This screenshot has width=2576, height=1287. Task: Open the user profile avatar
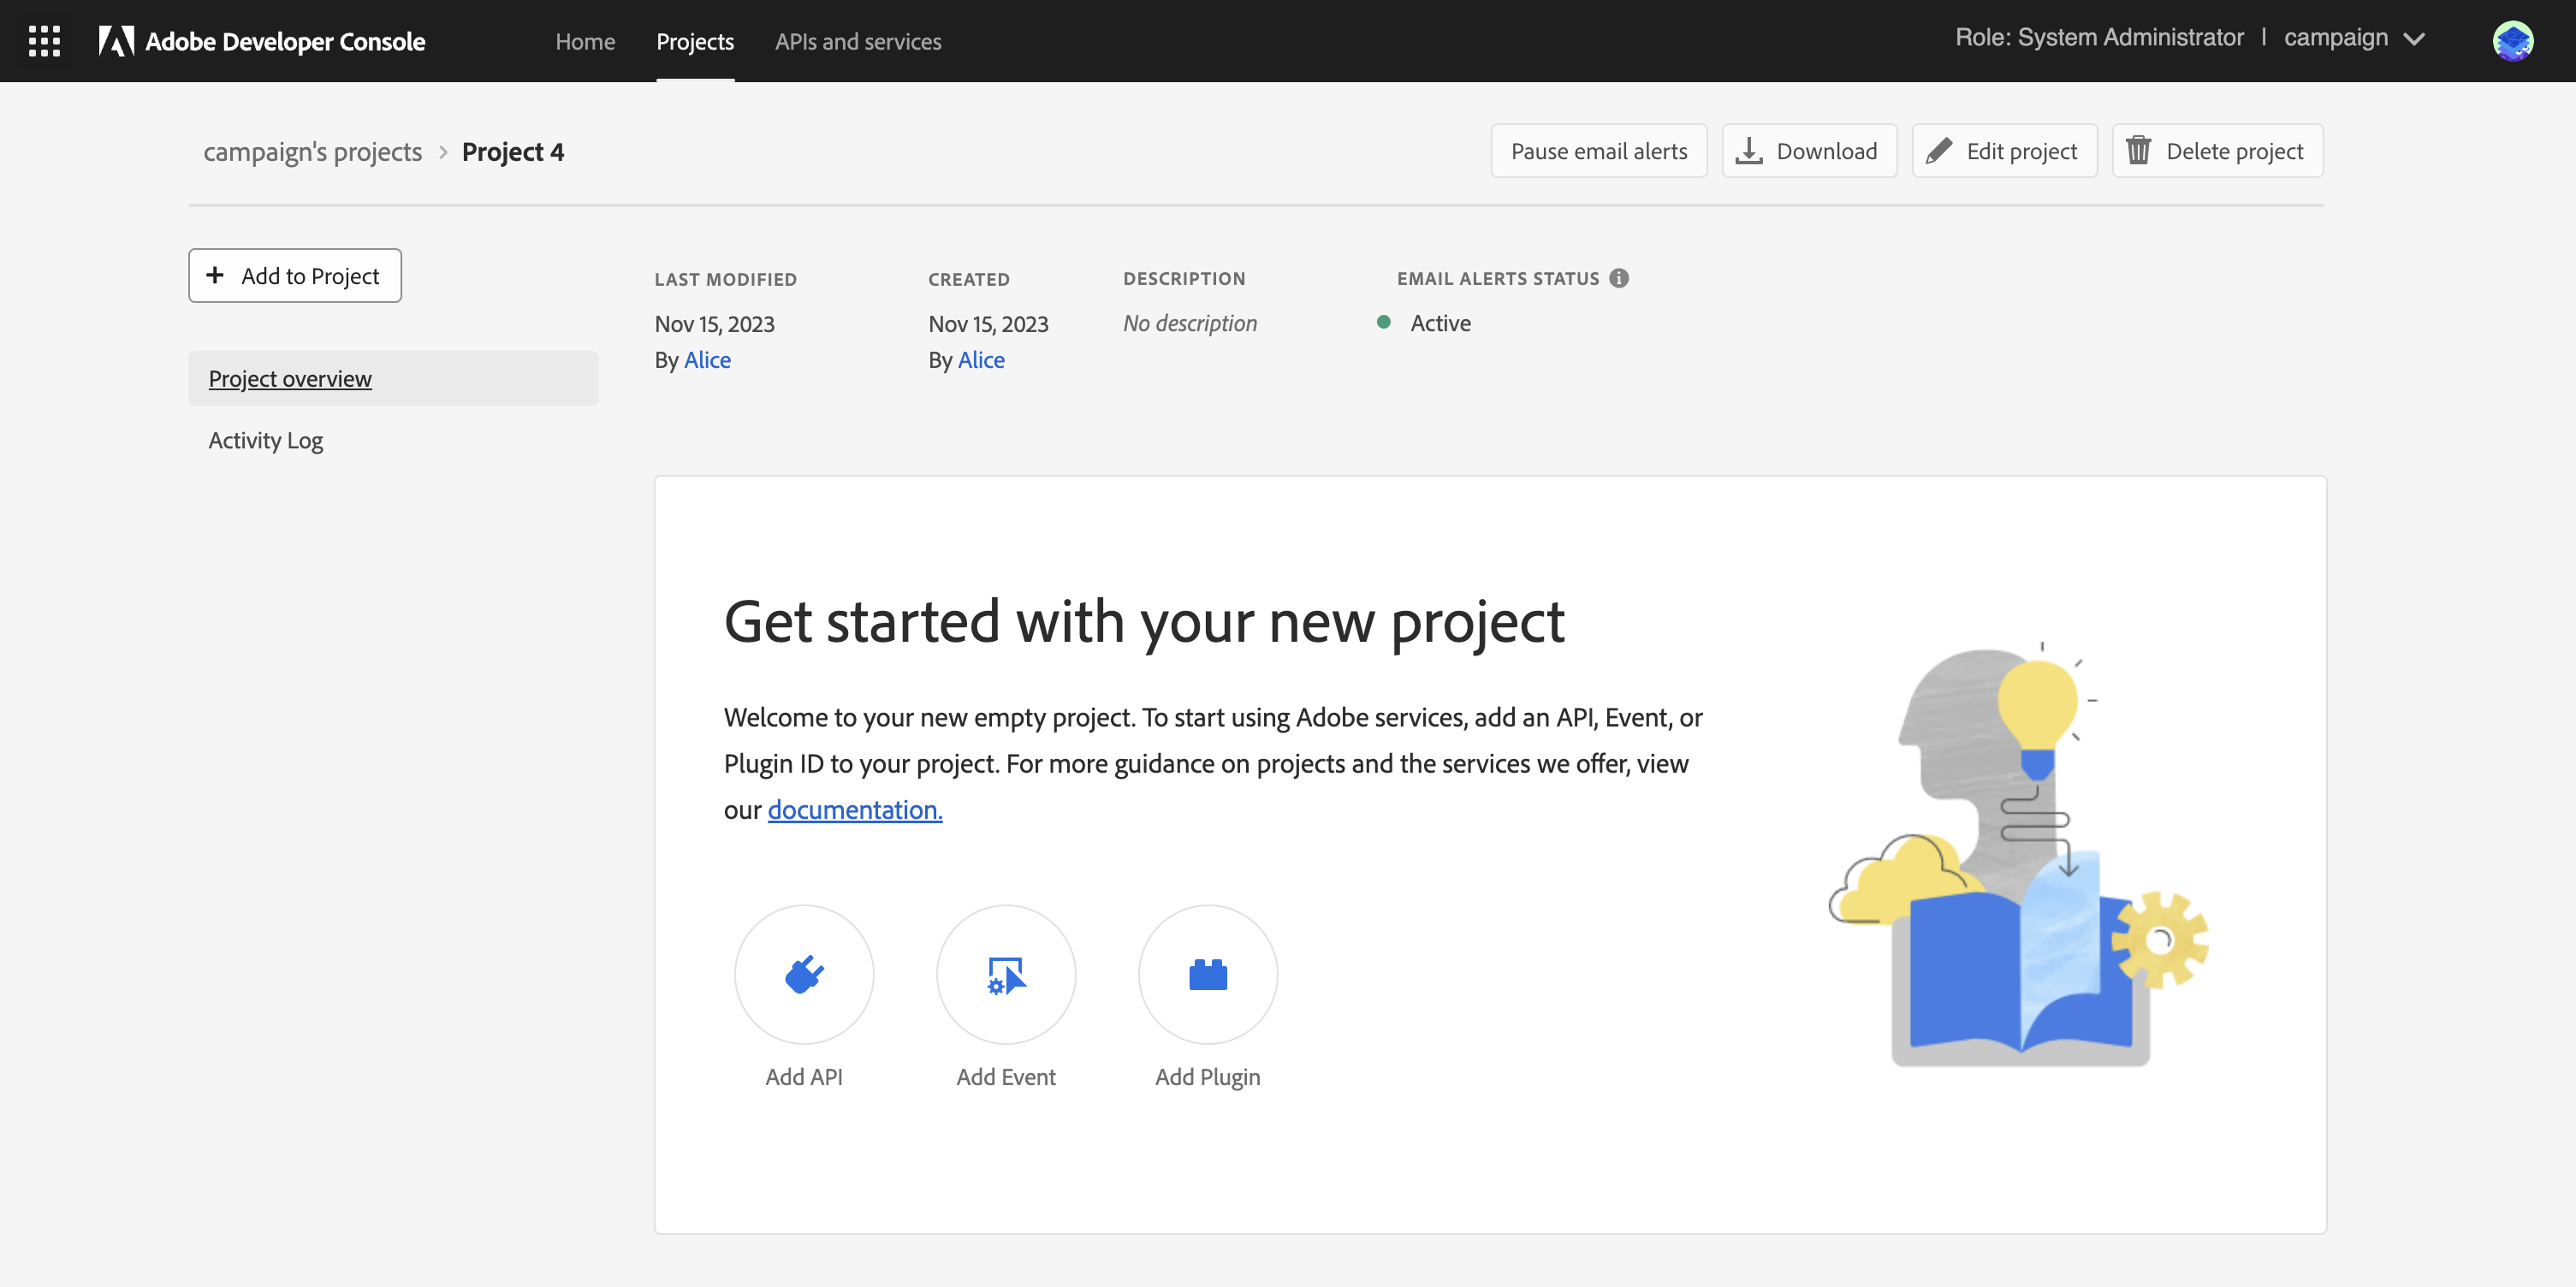2512,41
